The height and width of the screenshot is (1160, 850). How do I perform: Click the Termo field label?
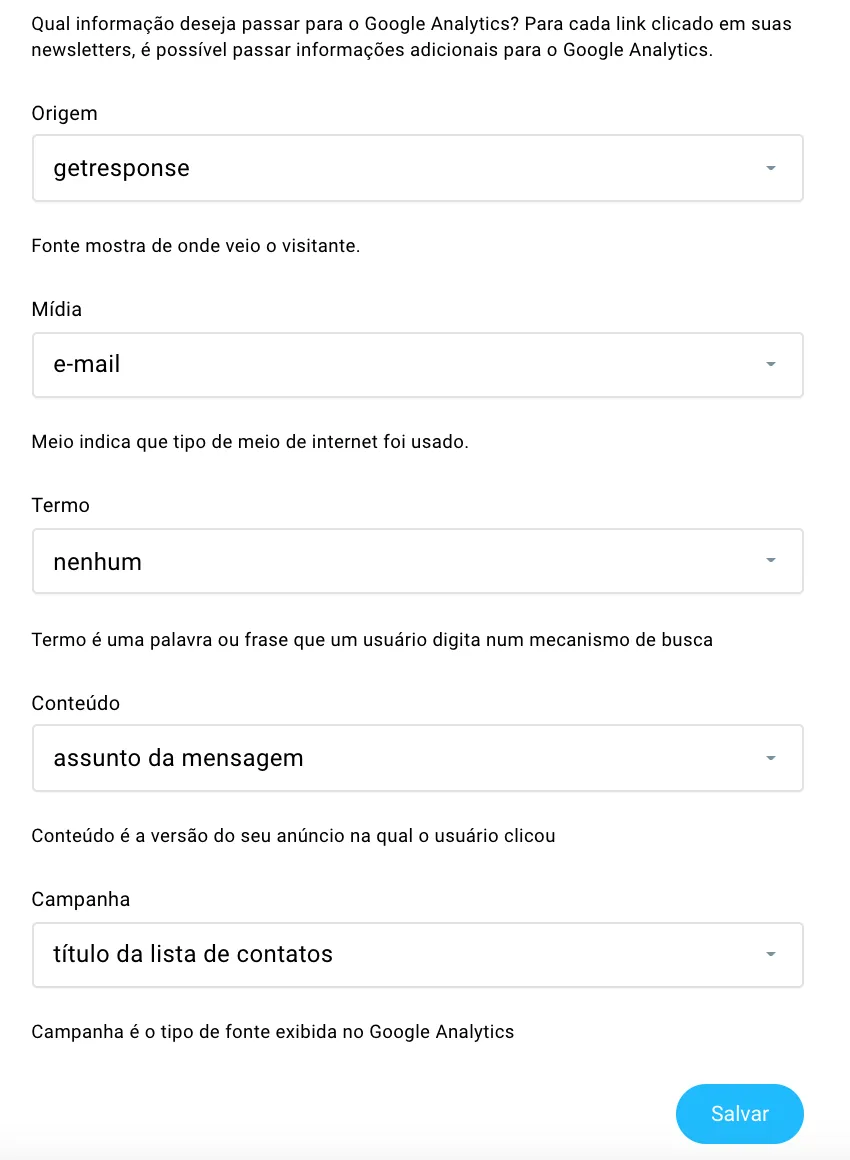point(60,505)
